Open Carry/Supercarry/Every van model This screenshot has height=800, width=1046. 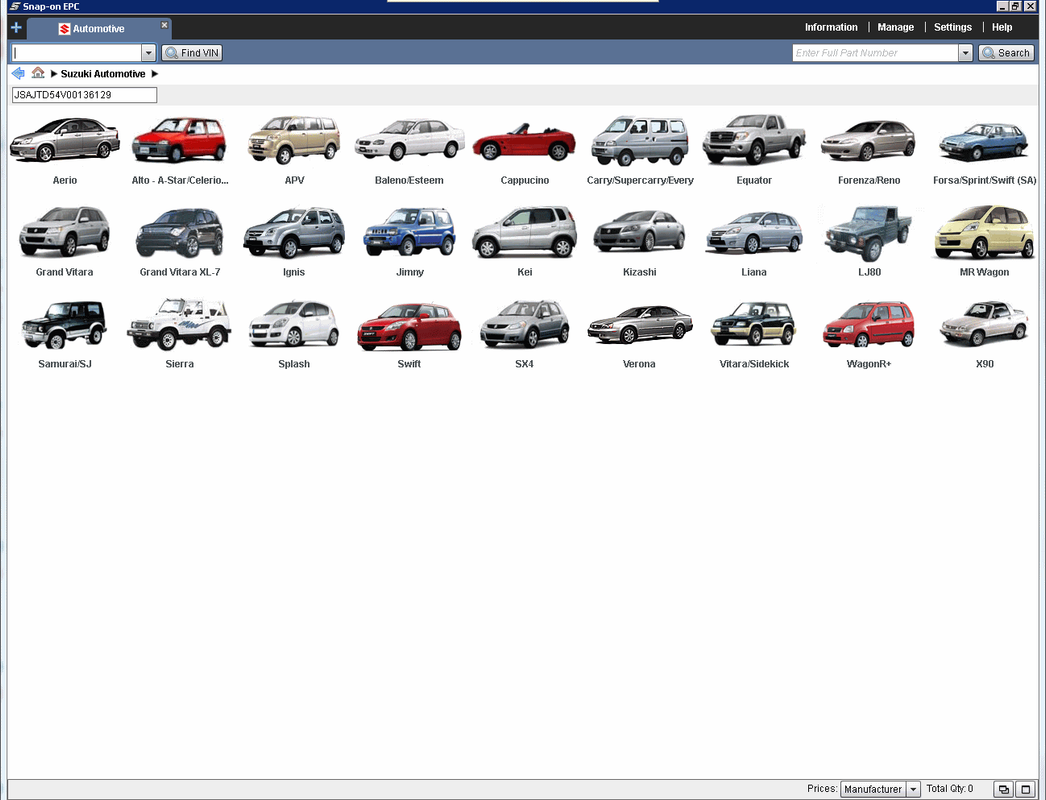pos(640,140)
